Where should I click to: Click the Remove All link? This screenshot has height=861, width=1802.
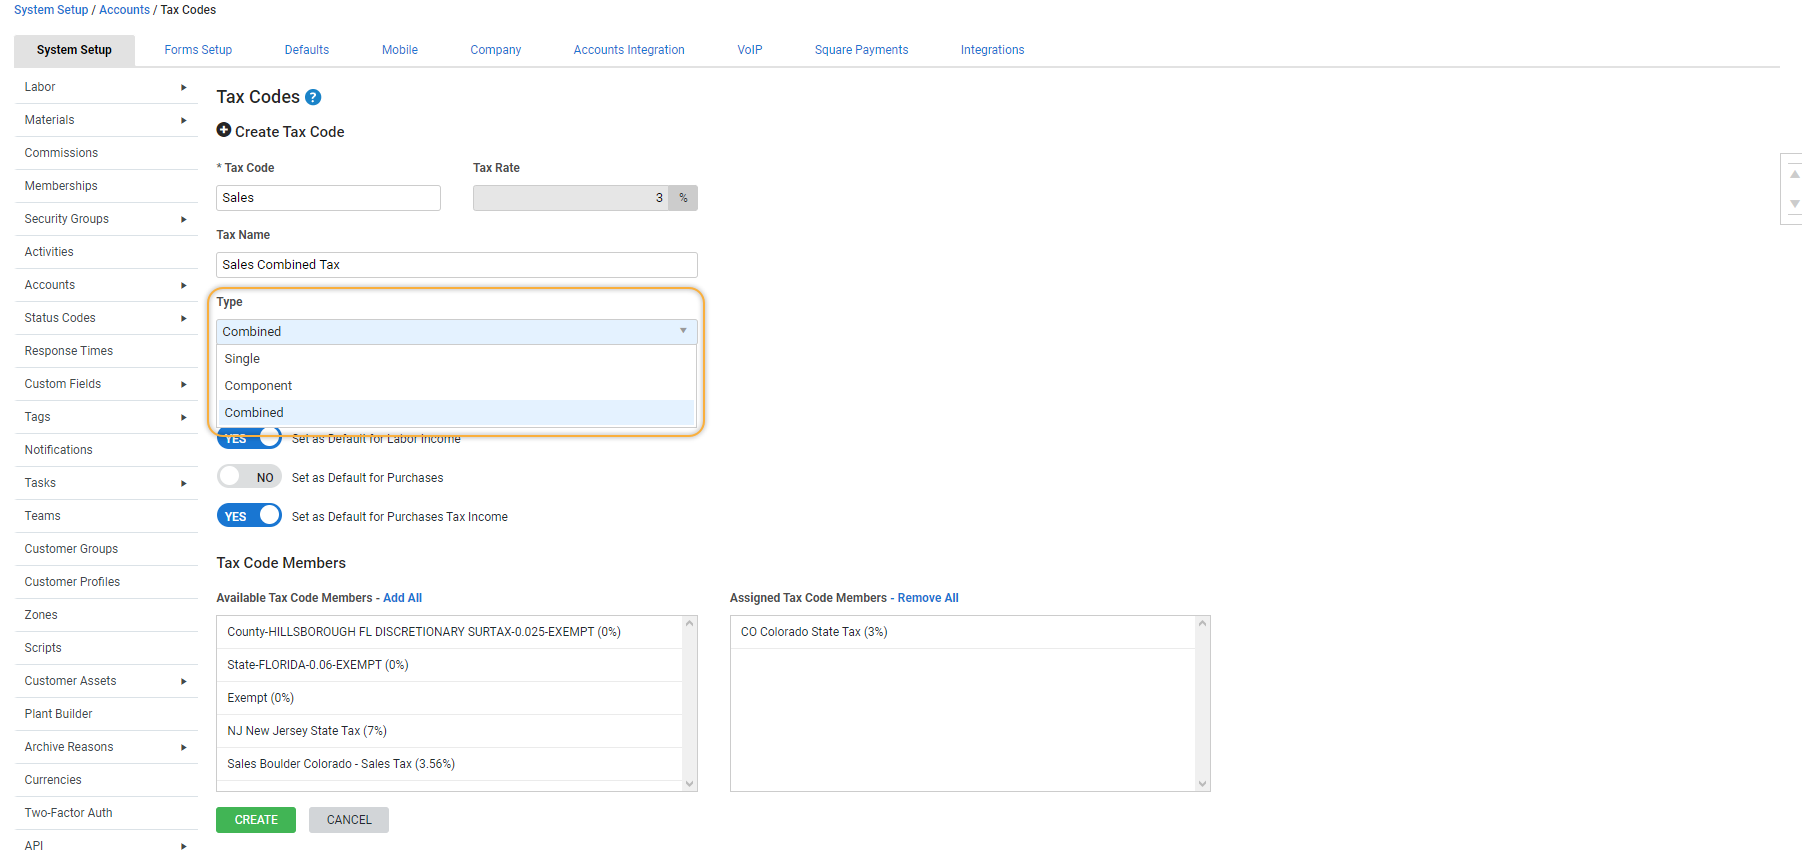927,598
